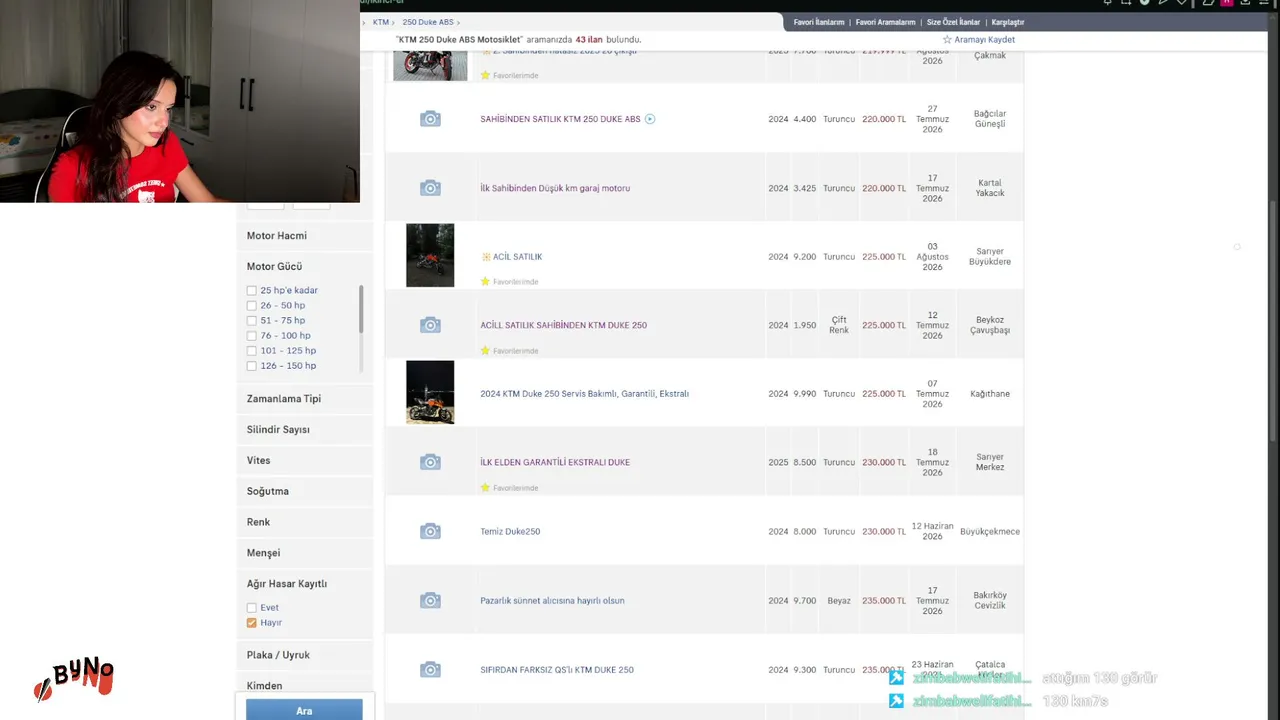Image resolution: width=1280 pixels, height=720 pixels.
Task: Open Size Özel İlanlar menu
Action: pyautogui.click(x=954, y=22)
